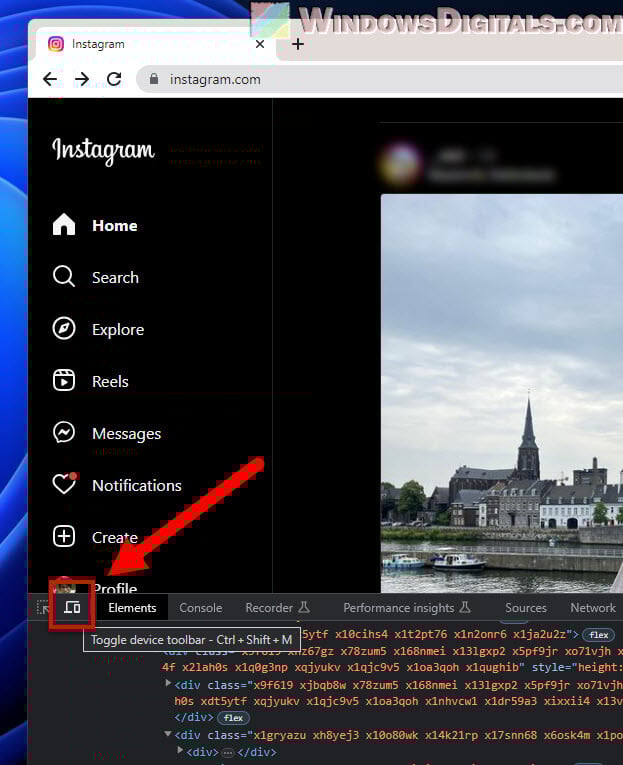Open the Home icon in the sidebar
Screen dimensions: 623x765
coord(64,225)
